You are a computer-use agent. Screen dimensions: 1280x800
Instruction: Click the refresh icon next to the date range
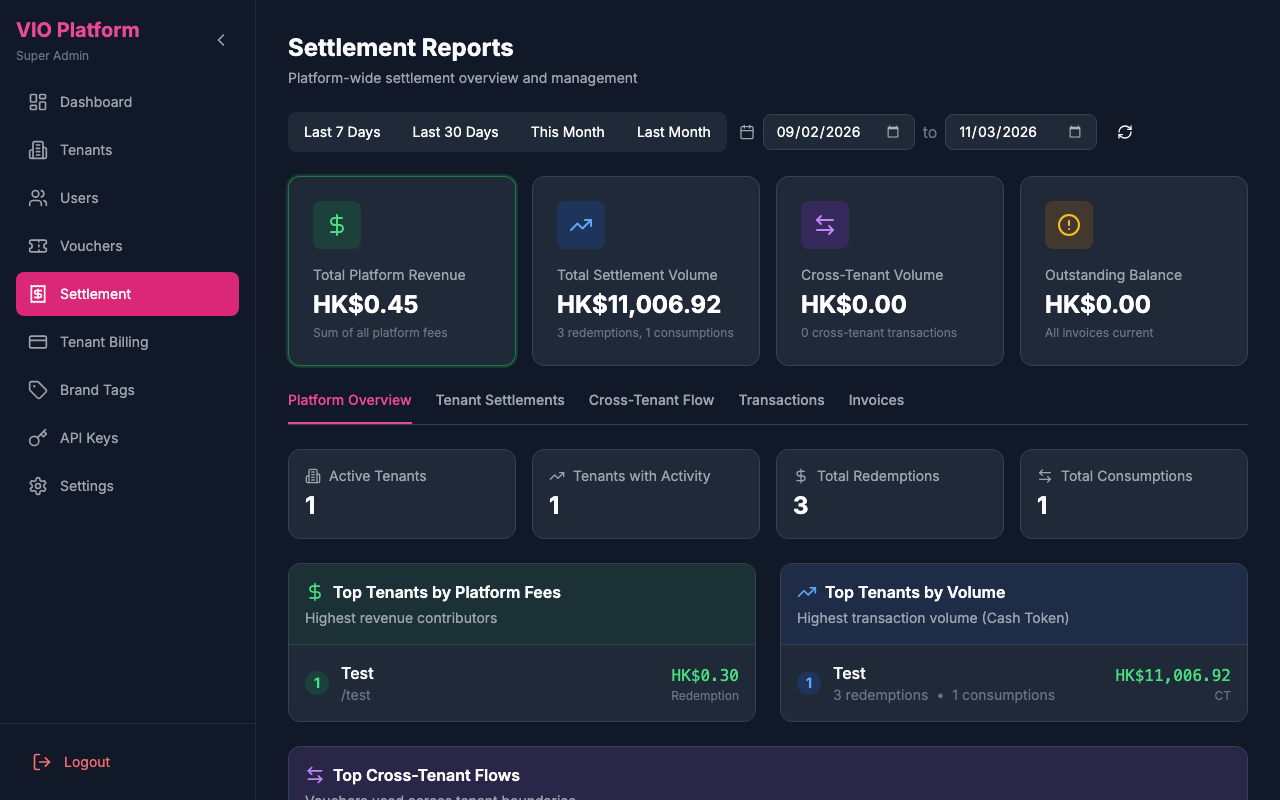[x=1124, y=131]
